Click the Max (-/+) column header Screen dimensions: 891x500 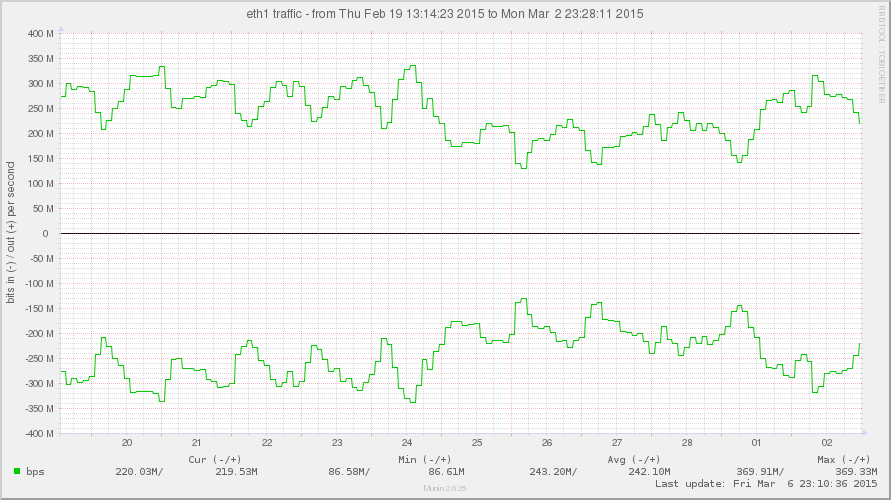point(844,459)
